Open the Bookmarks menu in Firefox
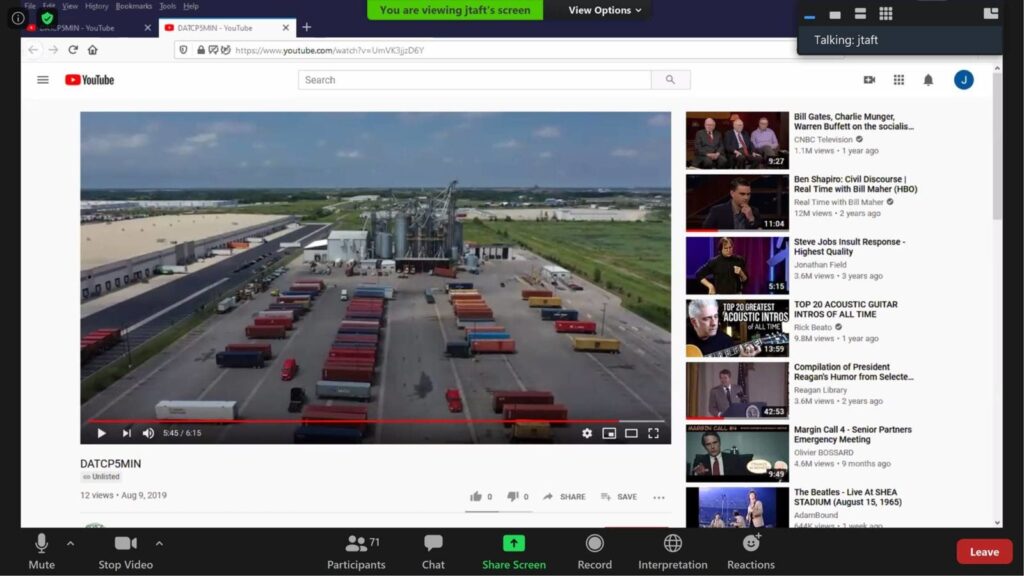 [x=133, y=6]
